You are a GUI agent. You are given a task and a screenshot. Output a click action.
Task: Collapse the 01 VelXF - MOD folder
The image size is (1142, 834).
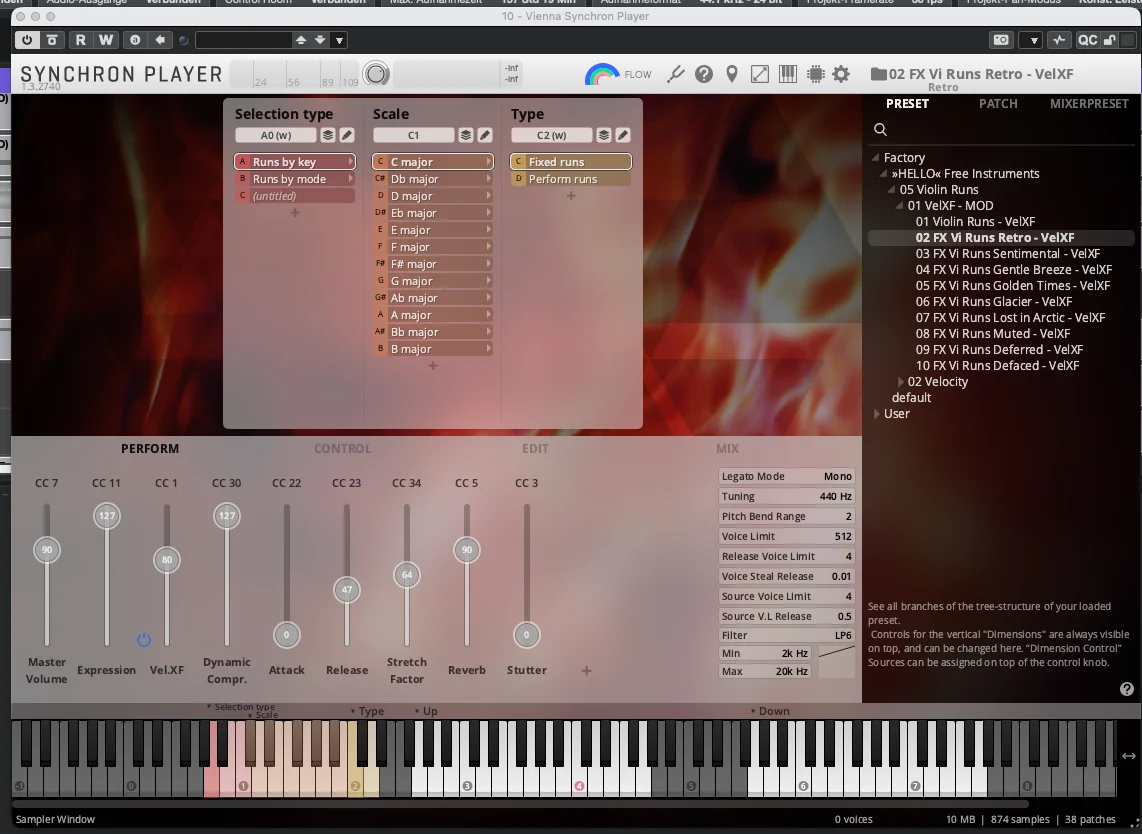899,205
